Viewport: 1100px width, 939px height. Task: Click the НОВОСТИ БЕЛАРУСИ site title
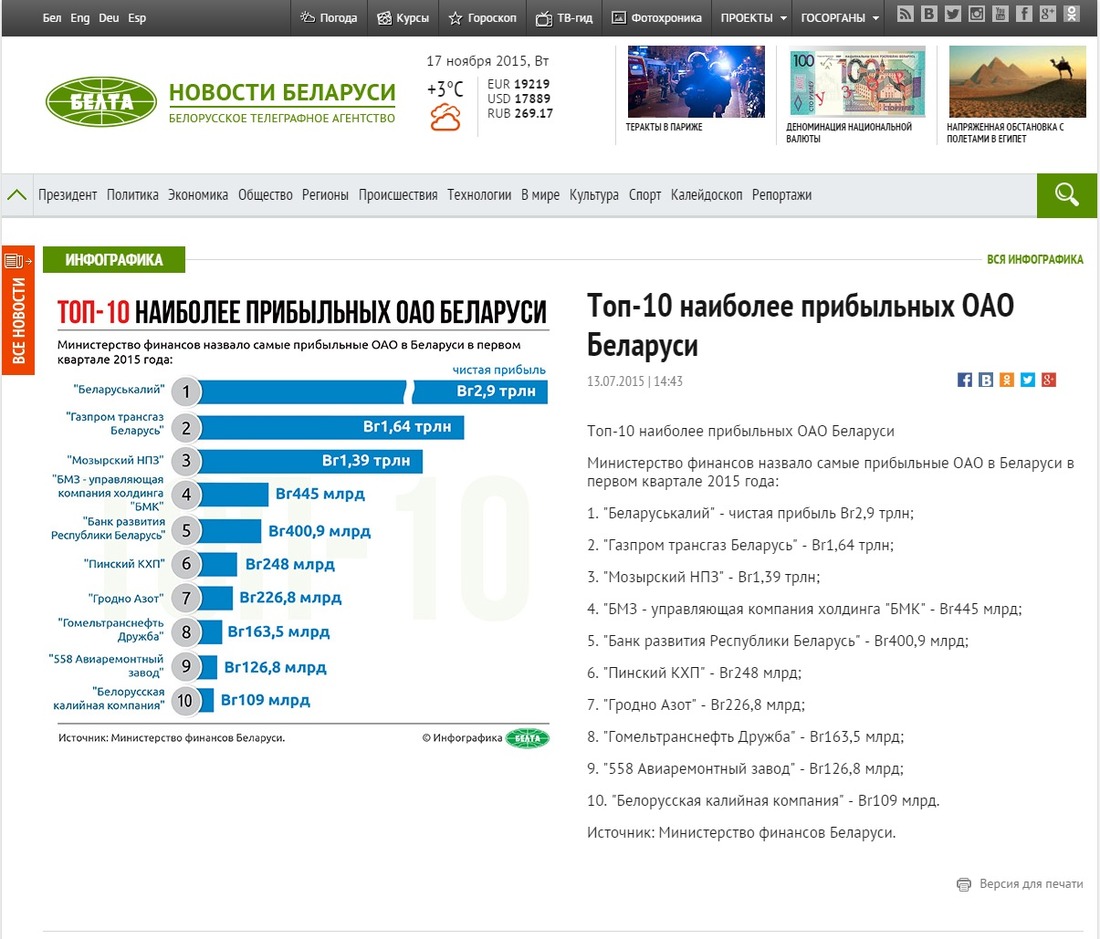282,93
